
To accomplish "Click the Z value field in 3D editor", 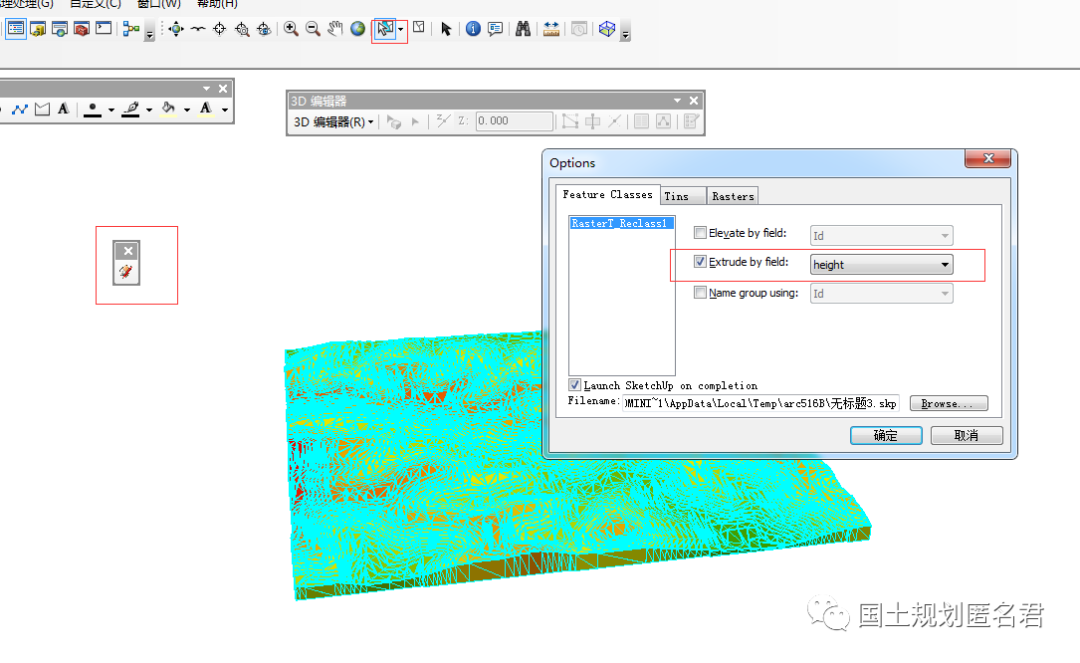I will pos(514,121).
